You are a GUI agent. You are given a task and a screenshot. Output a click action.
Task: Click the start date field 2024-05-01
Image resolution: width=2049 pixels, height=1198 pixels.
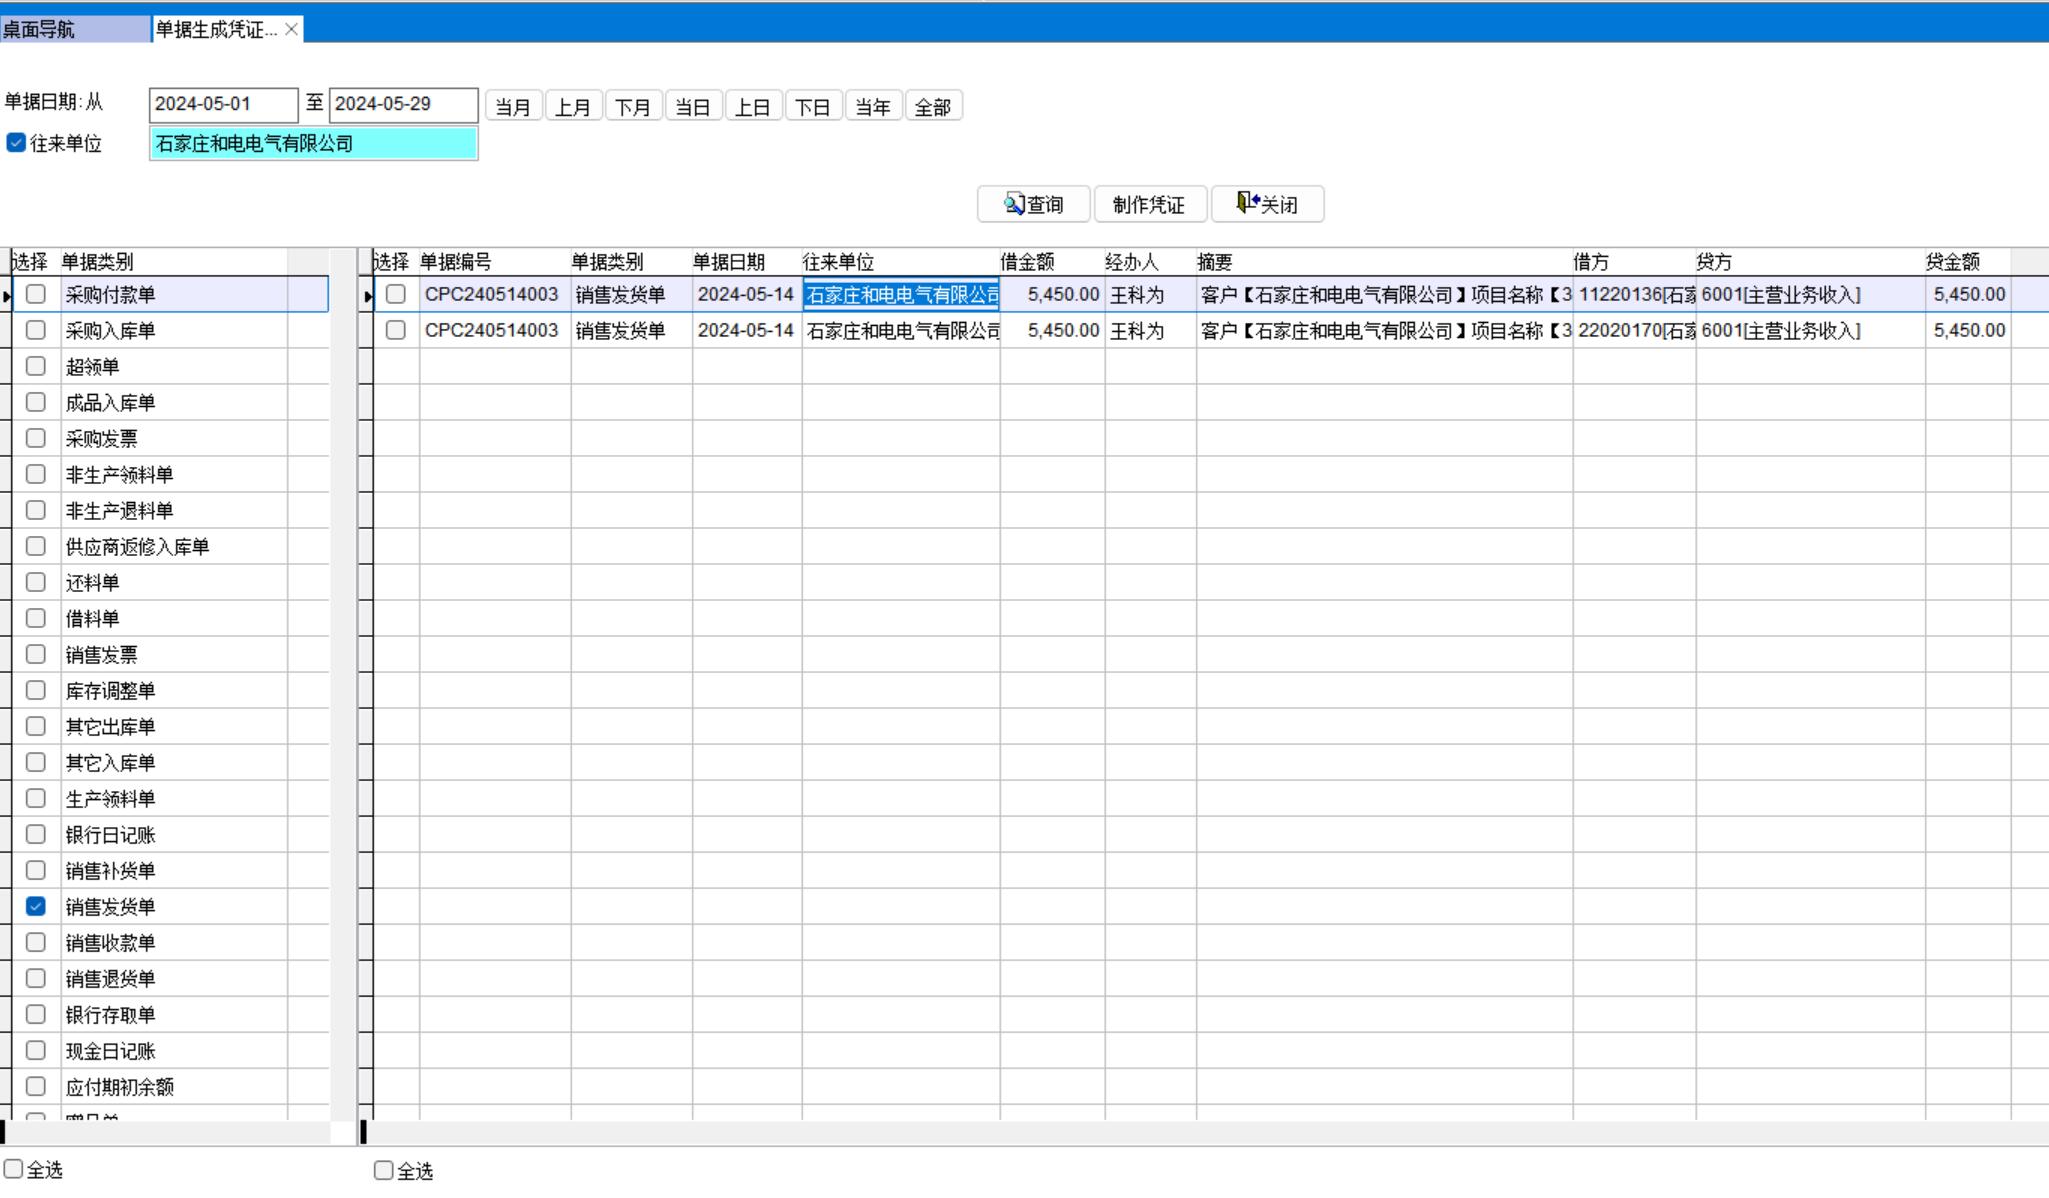tap(223, 104)
